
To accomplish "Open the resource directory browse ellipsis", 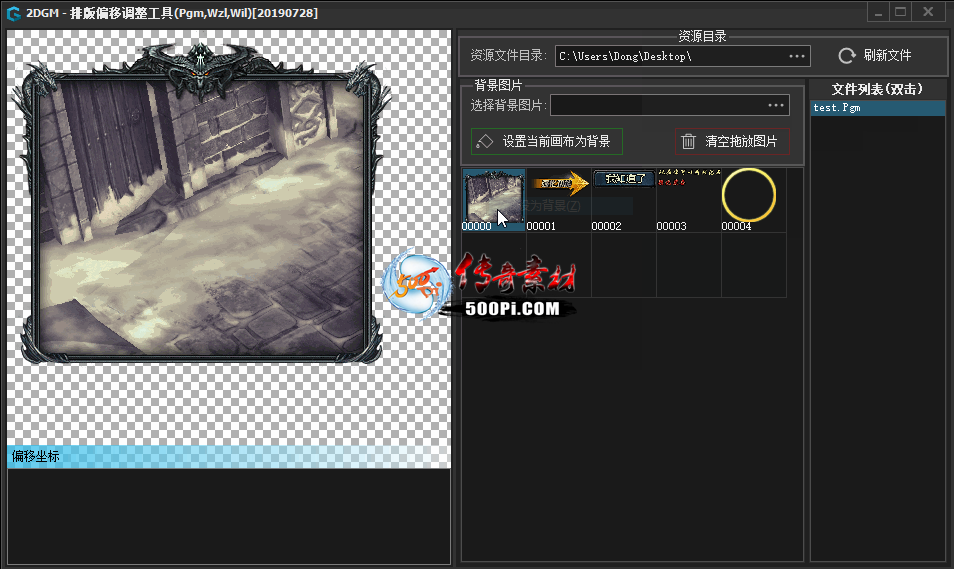I will tap(797, 56).
